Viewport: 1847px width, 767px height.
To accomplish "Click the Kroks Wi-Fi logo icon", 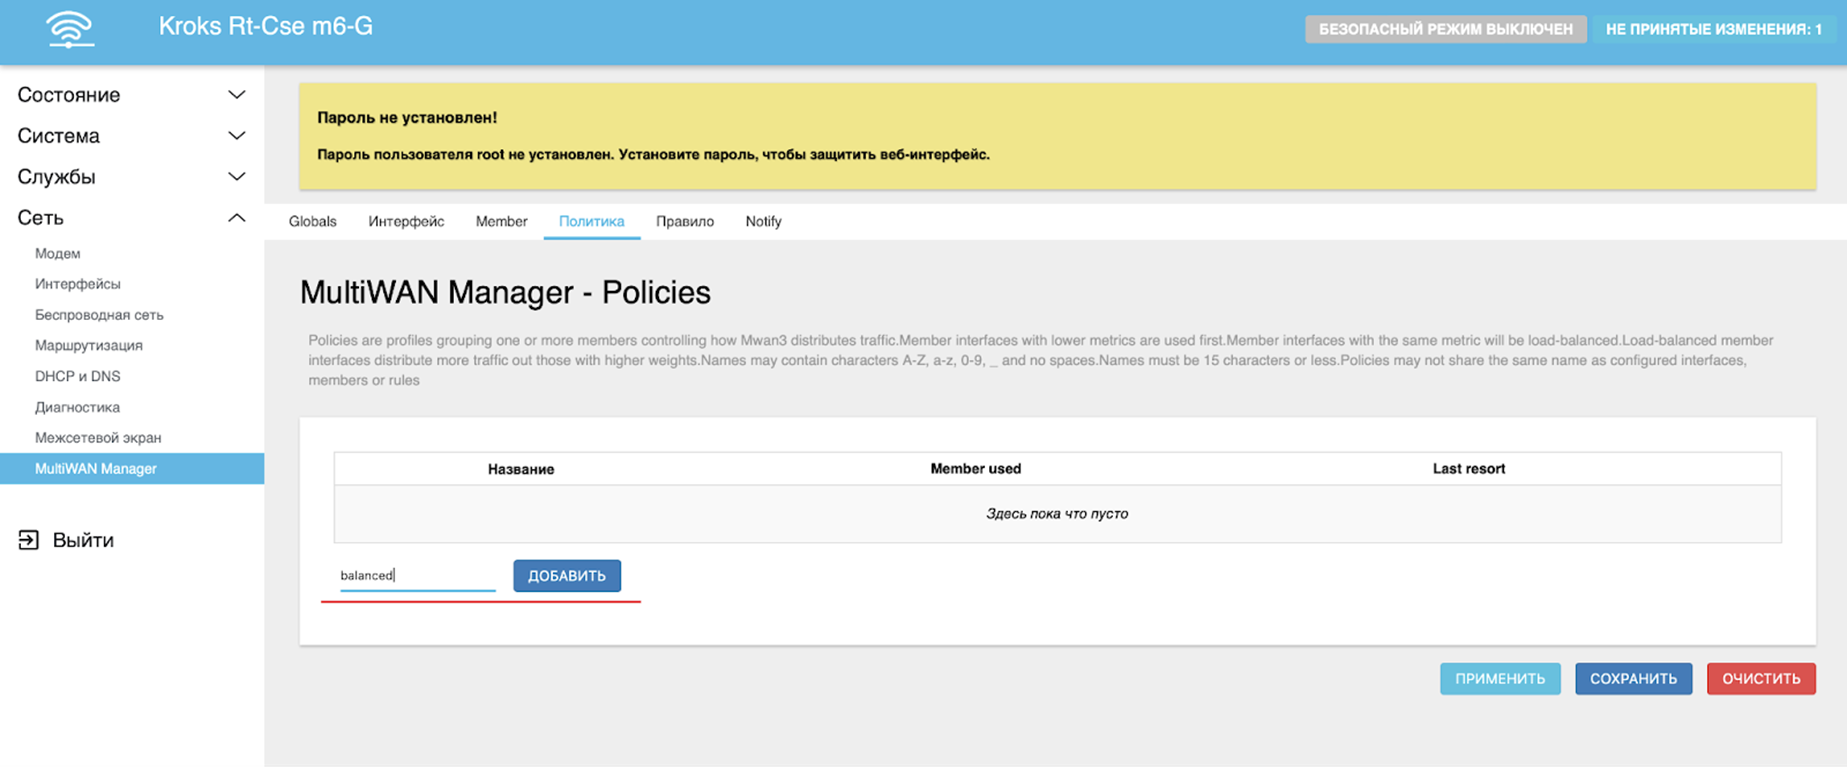I will (69, 29).
